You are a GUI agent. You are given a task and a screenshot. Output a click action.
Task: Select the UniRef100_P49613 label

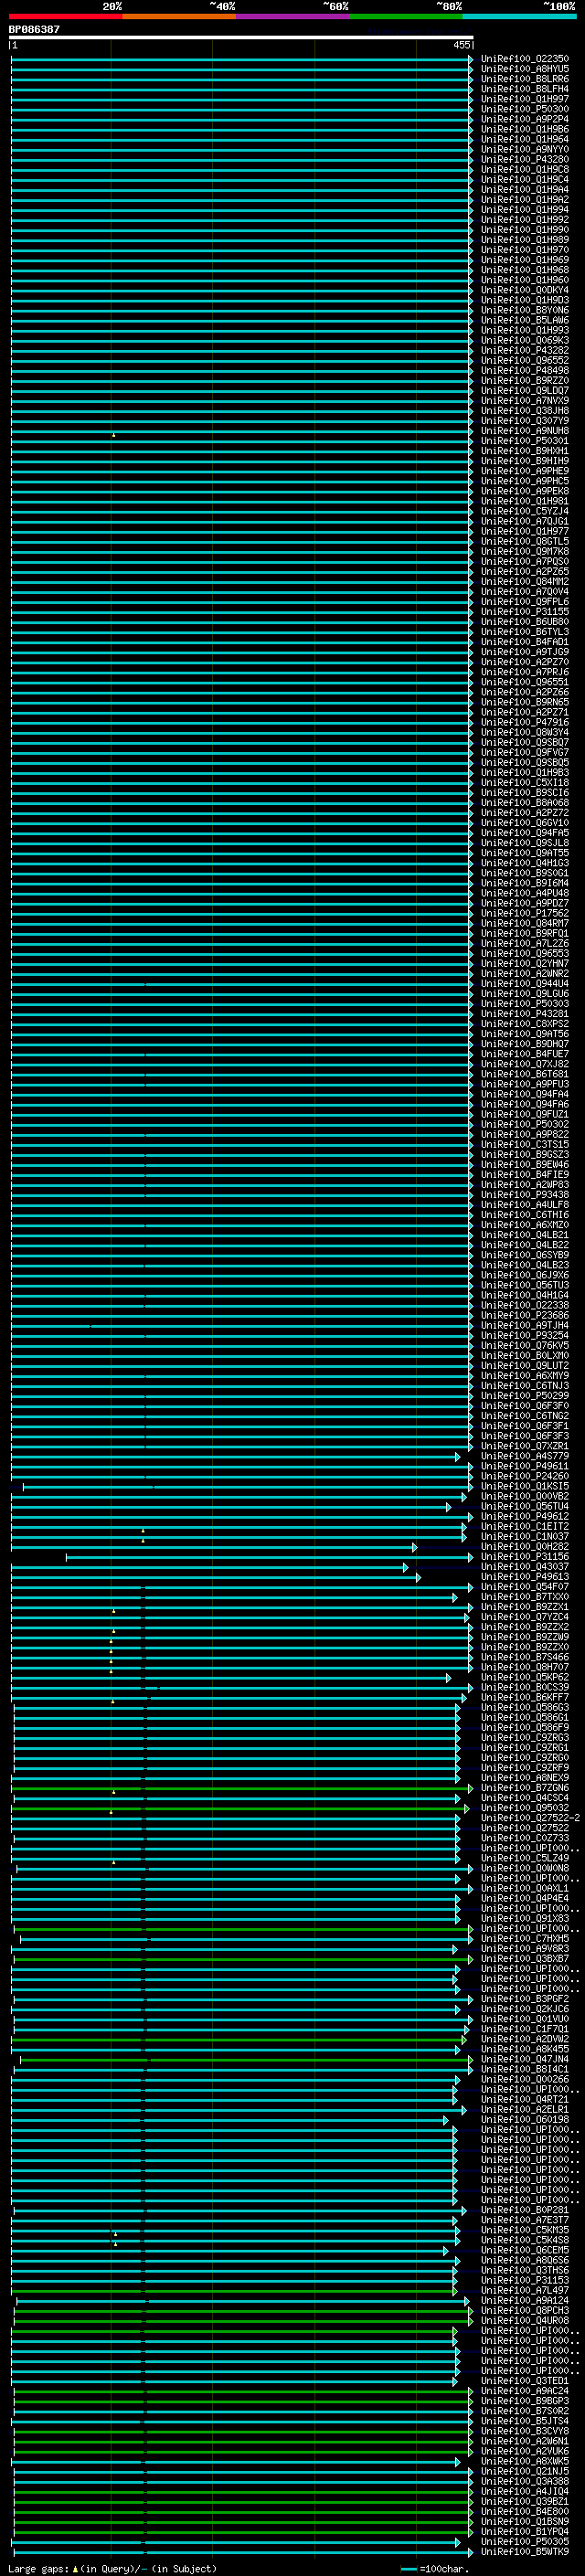point(525,1576)
